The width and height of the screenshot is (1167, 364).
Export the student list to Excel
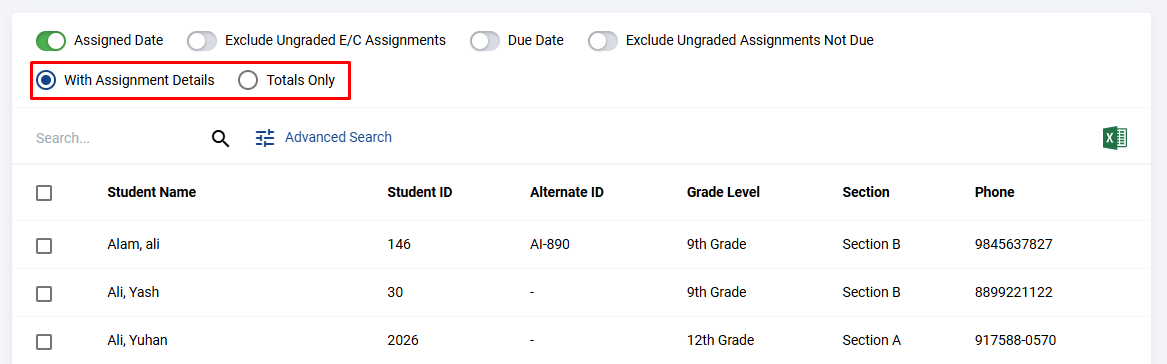point(1114,138)
